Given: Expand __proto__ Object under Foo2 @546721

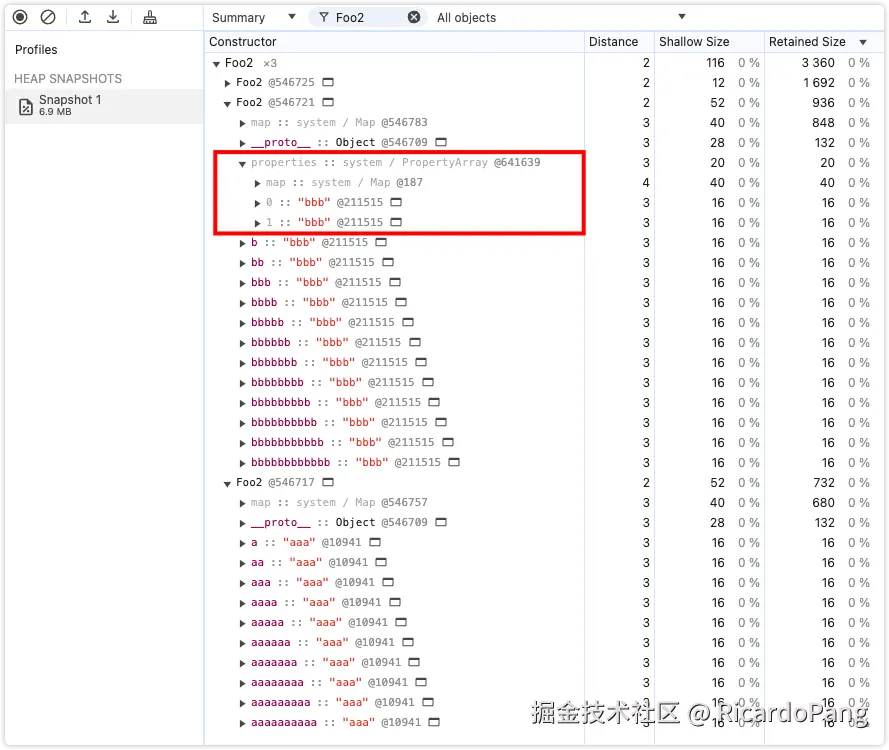Looking at the screenshot, I should coord(242,143).
